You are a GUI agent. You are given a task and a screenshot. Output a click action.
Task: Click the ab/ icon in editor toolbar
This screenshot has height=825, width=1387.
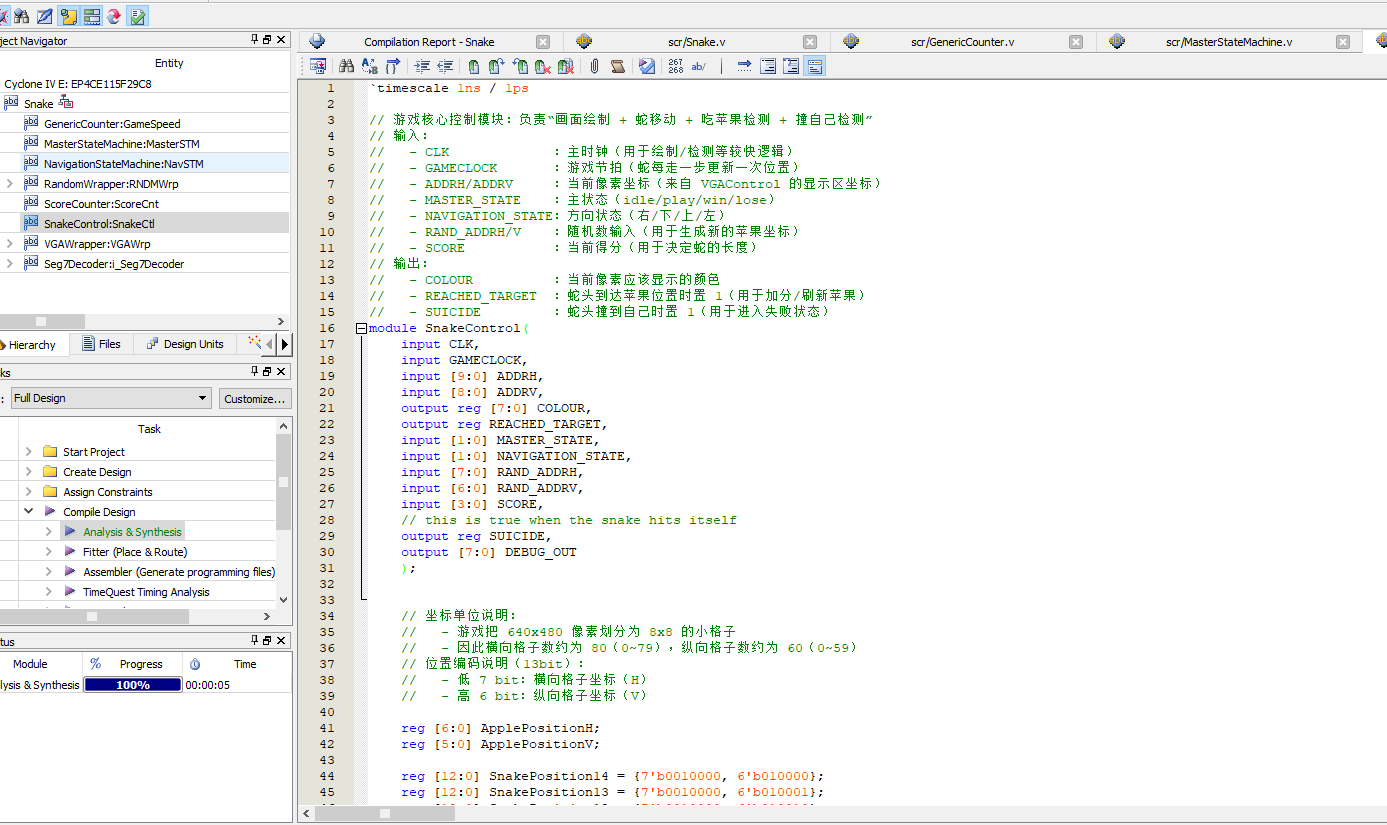coord(699,66)
